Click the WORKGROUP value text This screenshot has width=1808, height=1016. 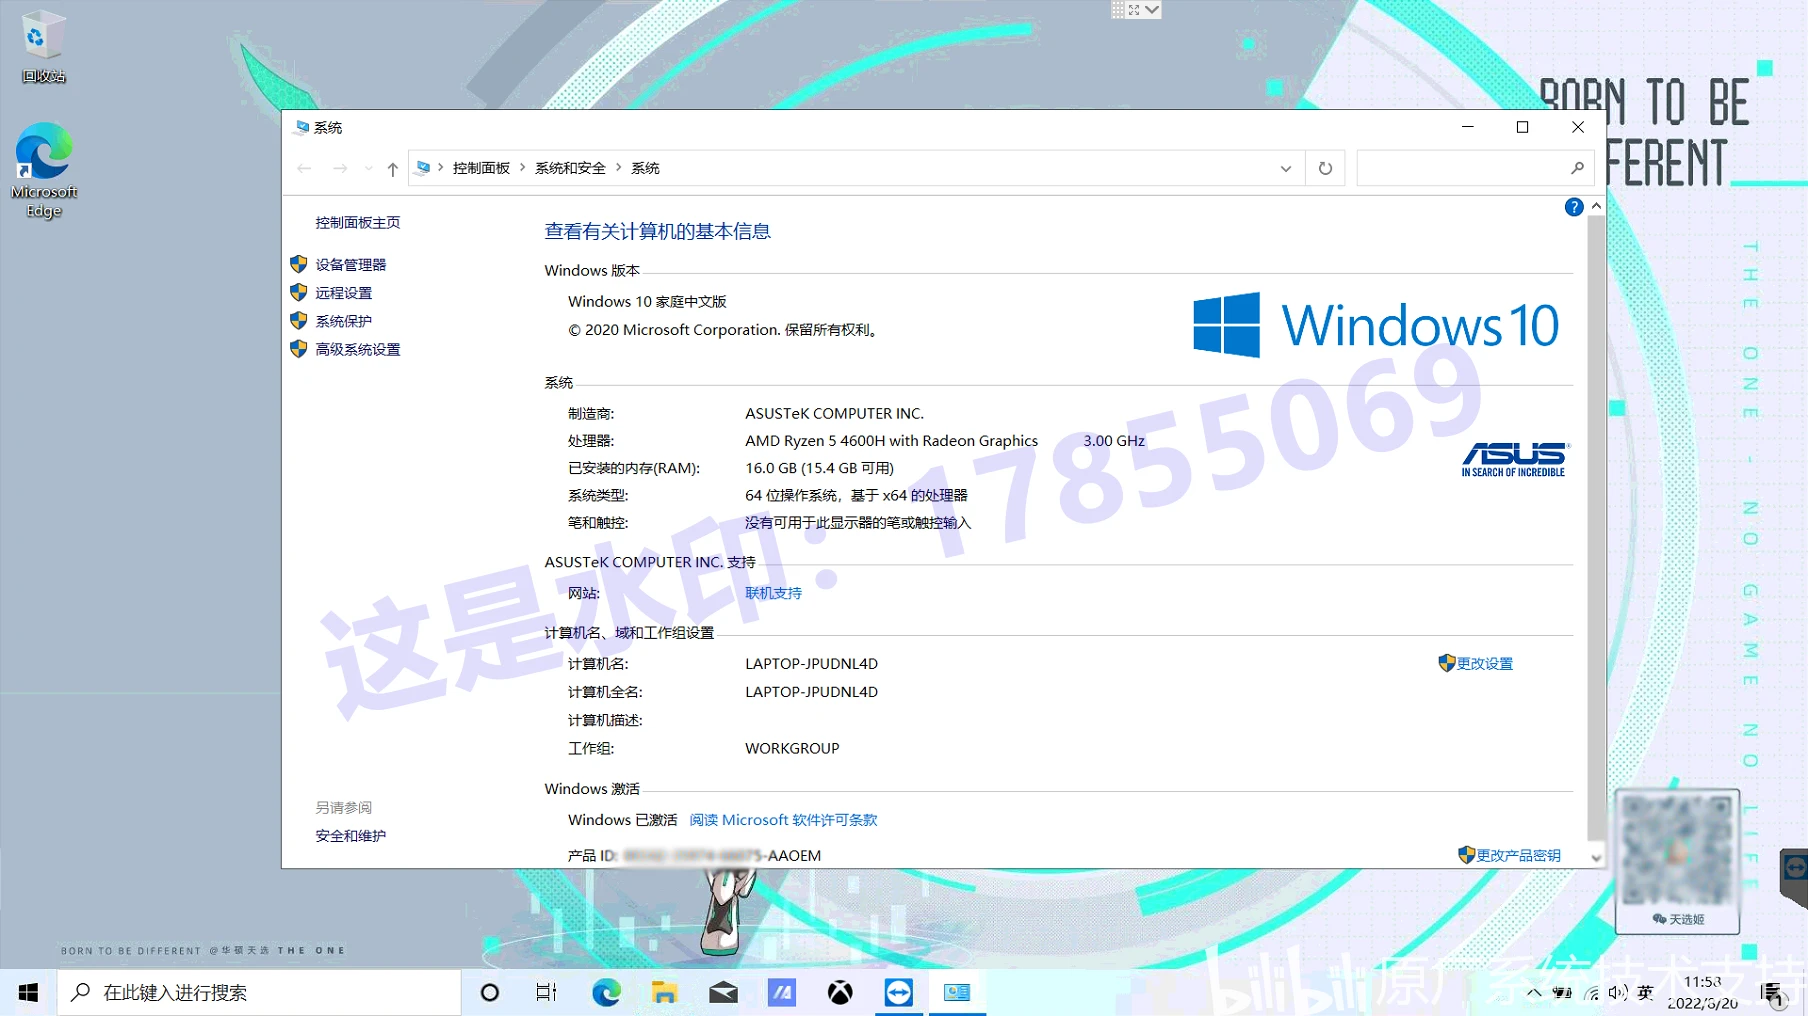pos(792,748)
